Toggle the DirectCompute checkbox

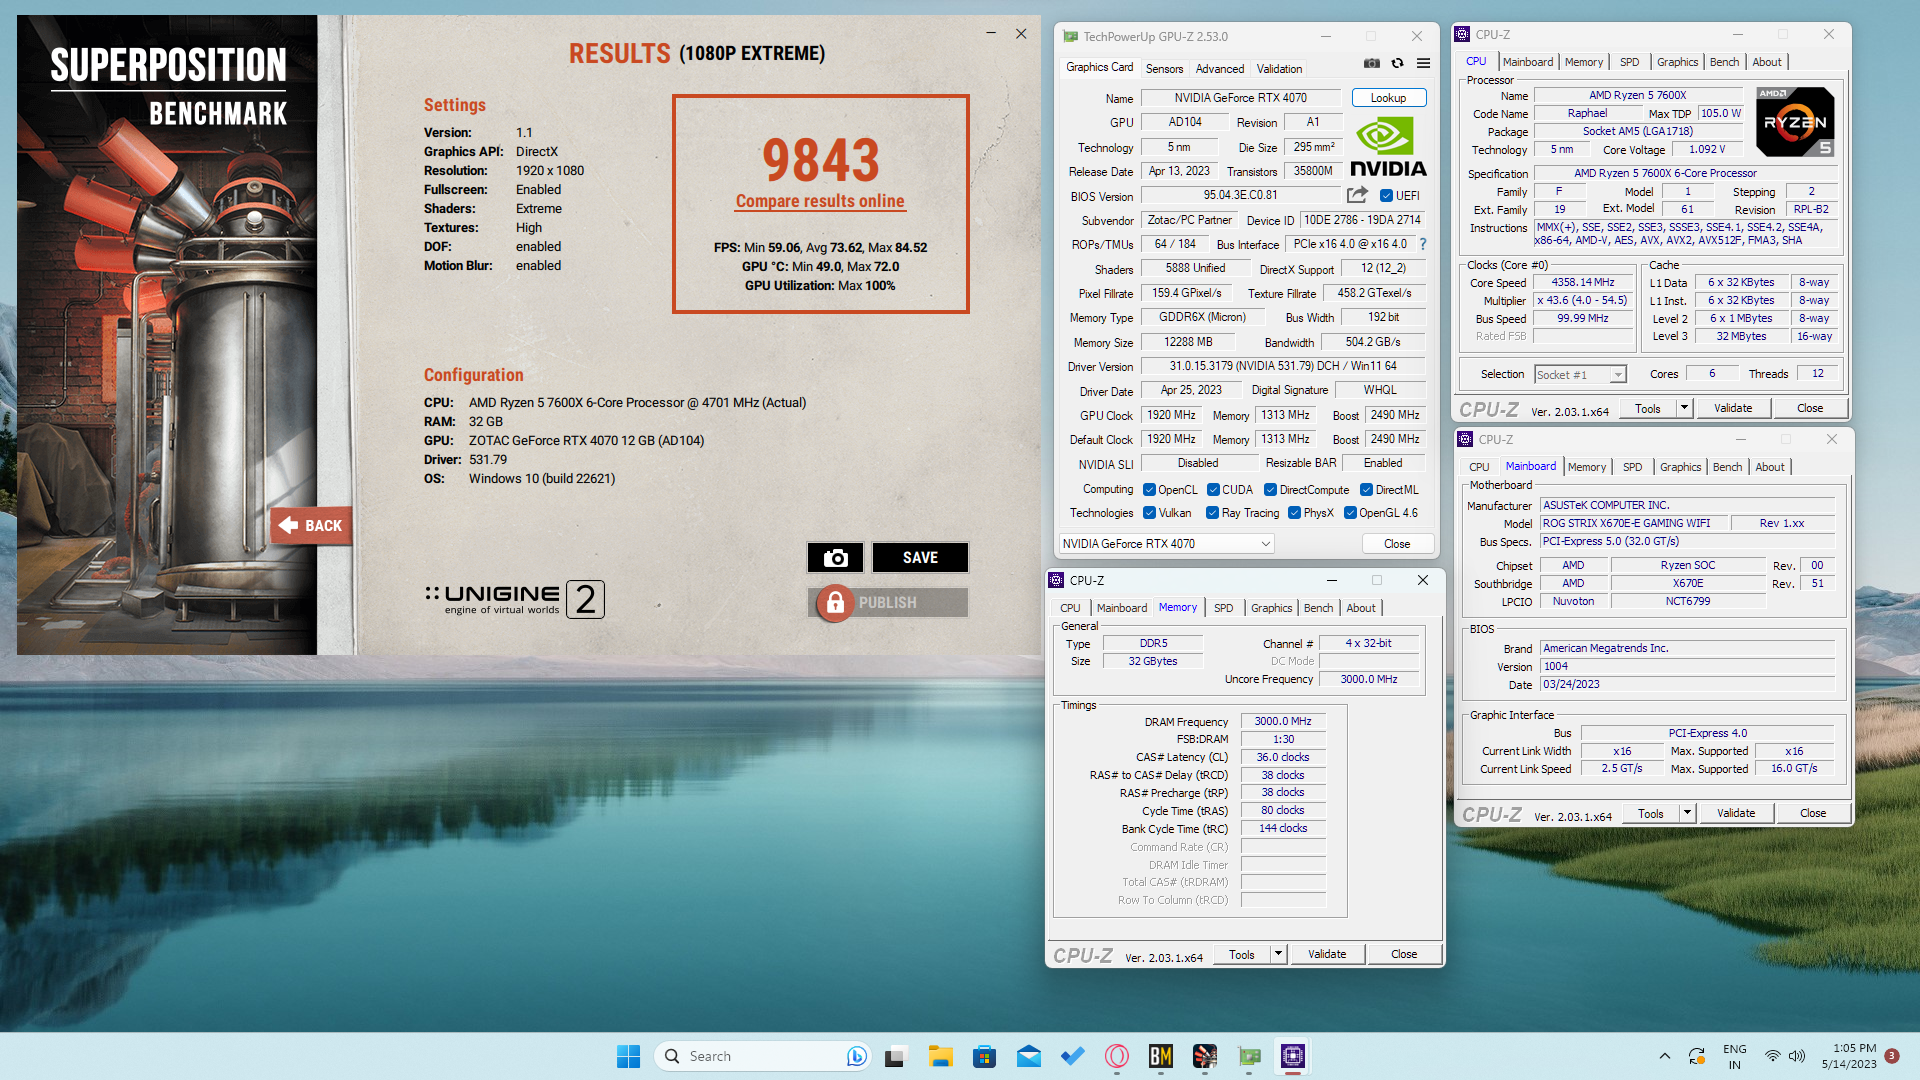coord(1270,490)
